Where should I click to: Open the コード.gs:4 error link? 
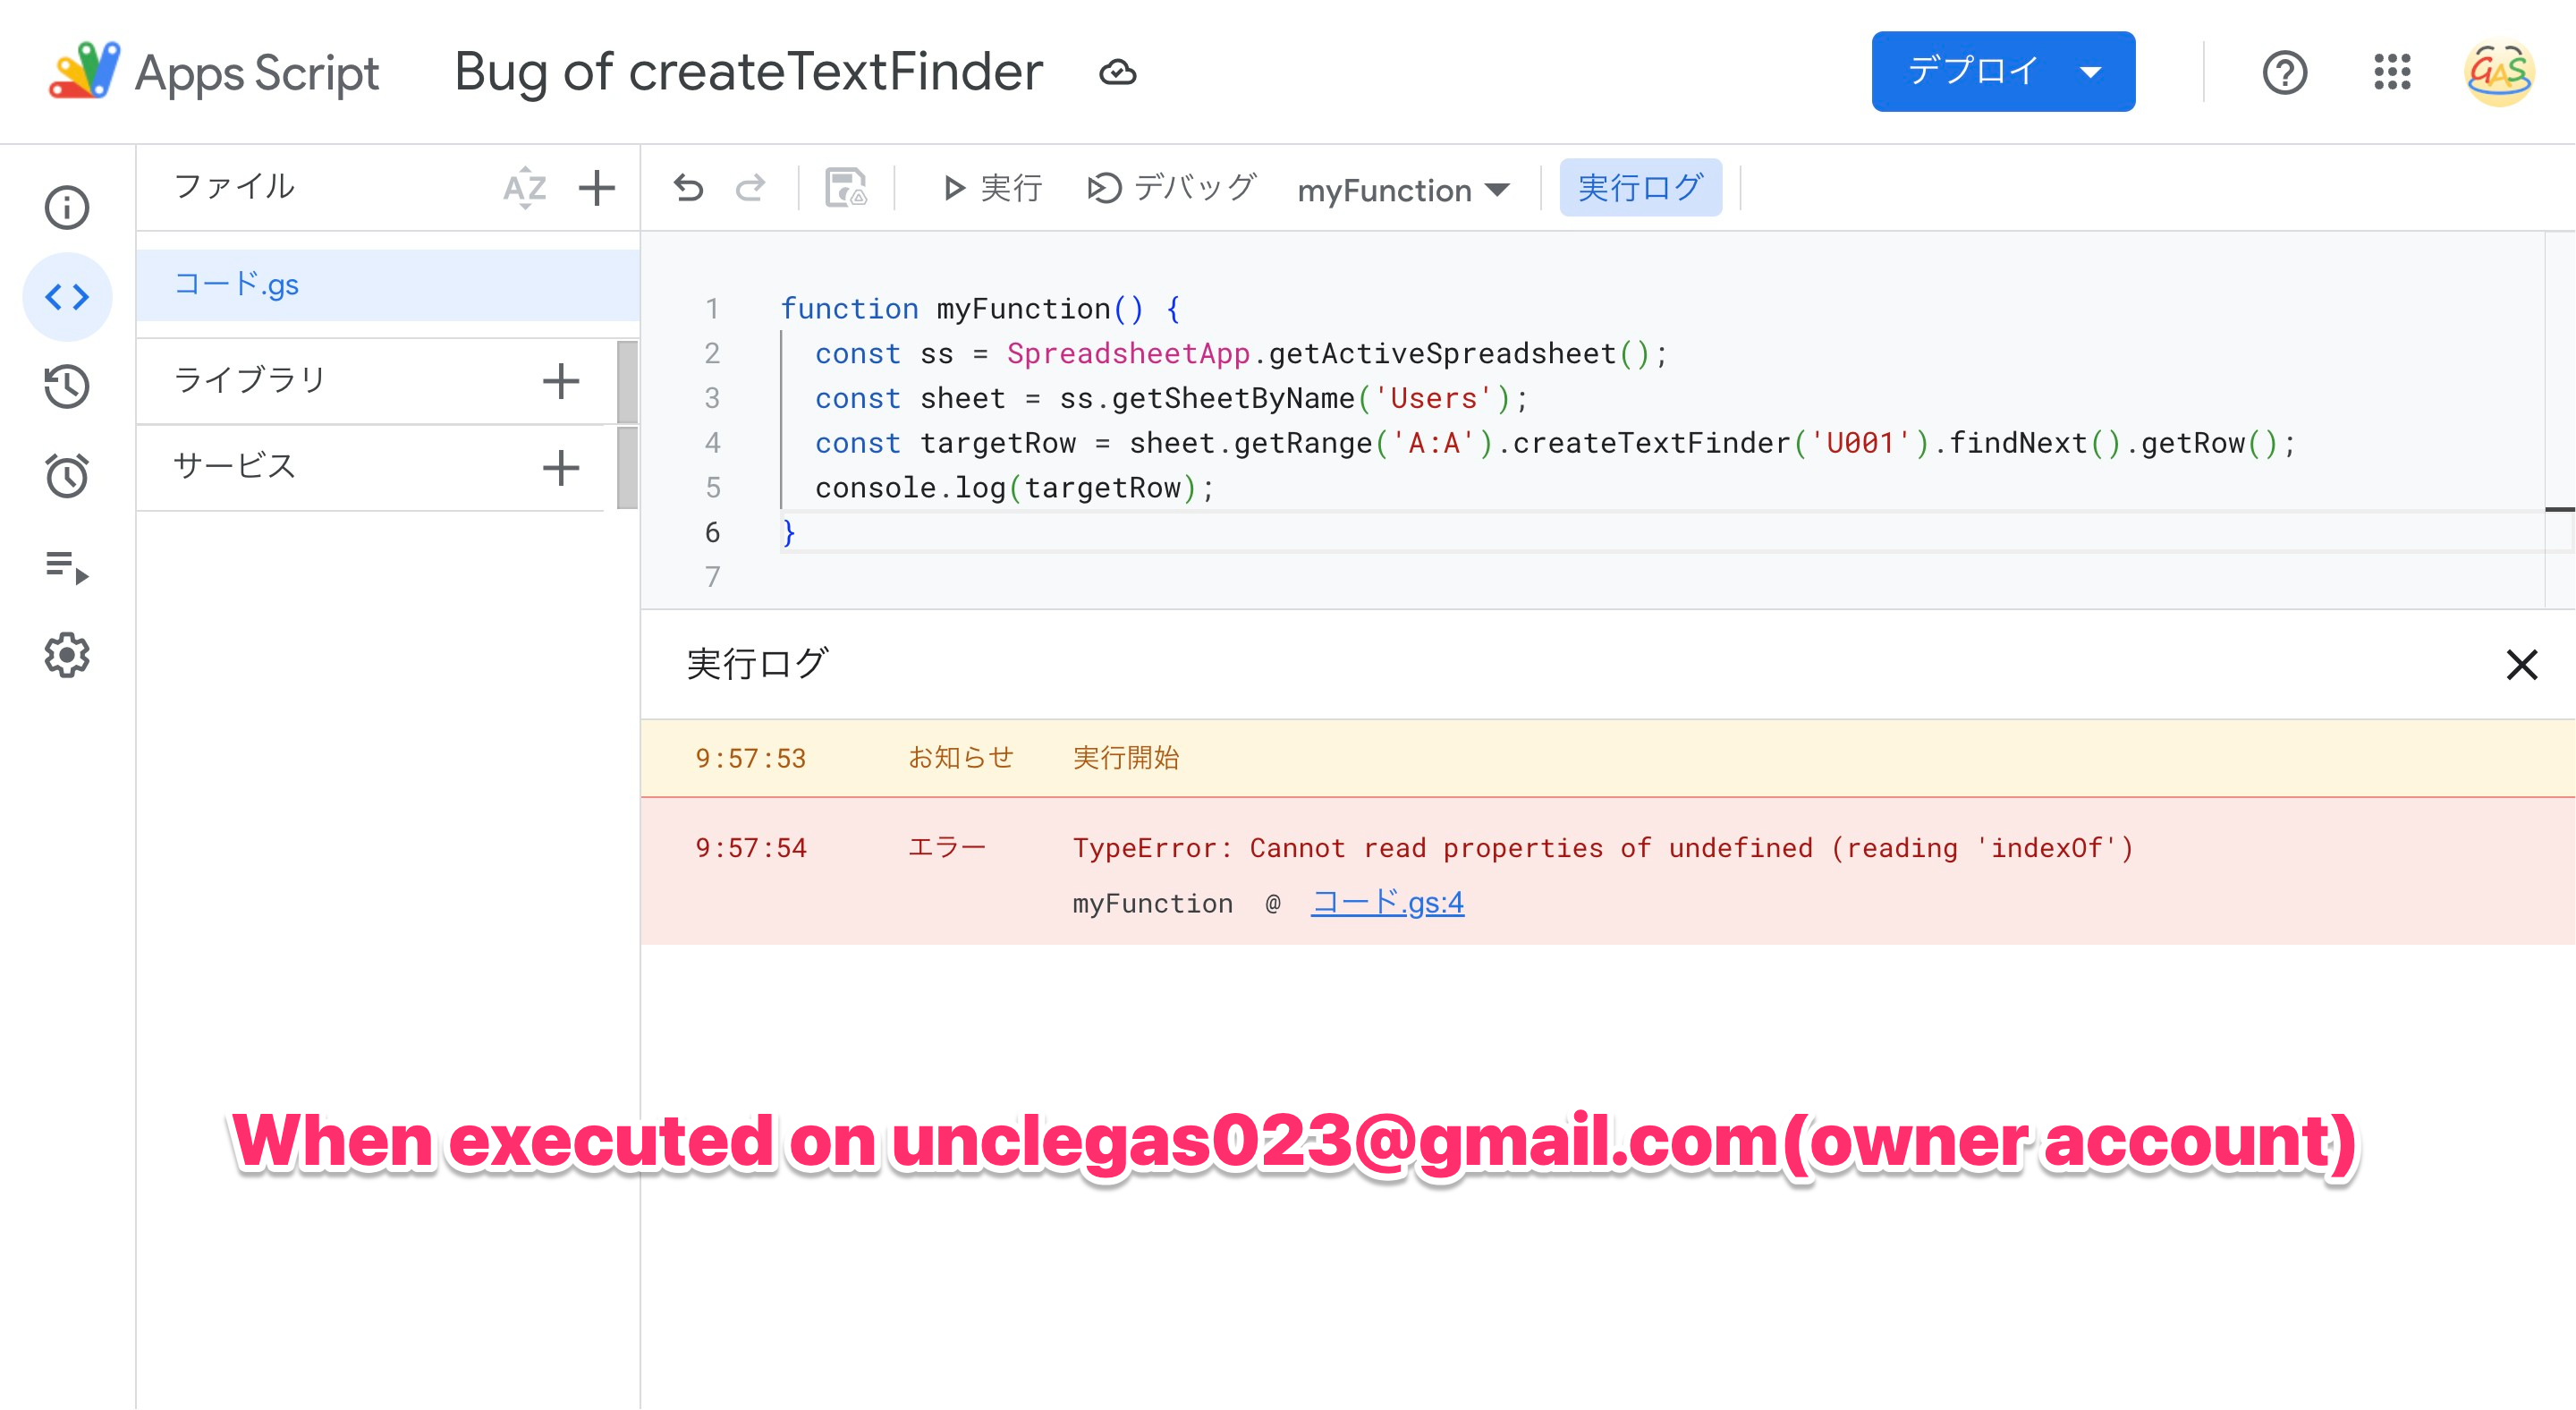click(x=1387, y=903)
